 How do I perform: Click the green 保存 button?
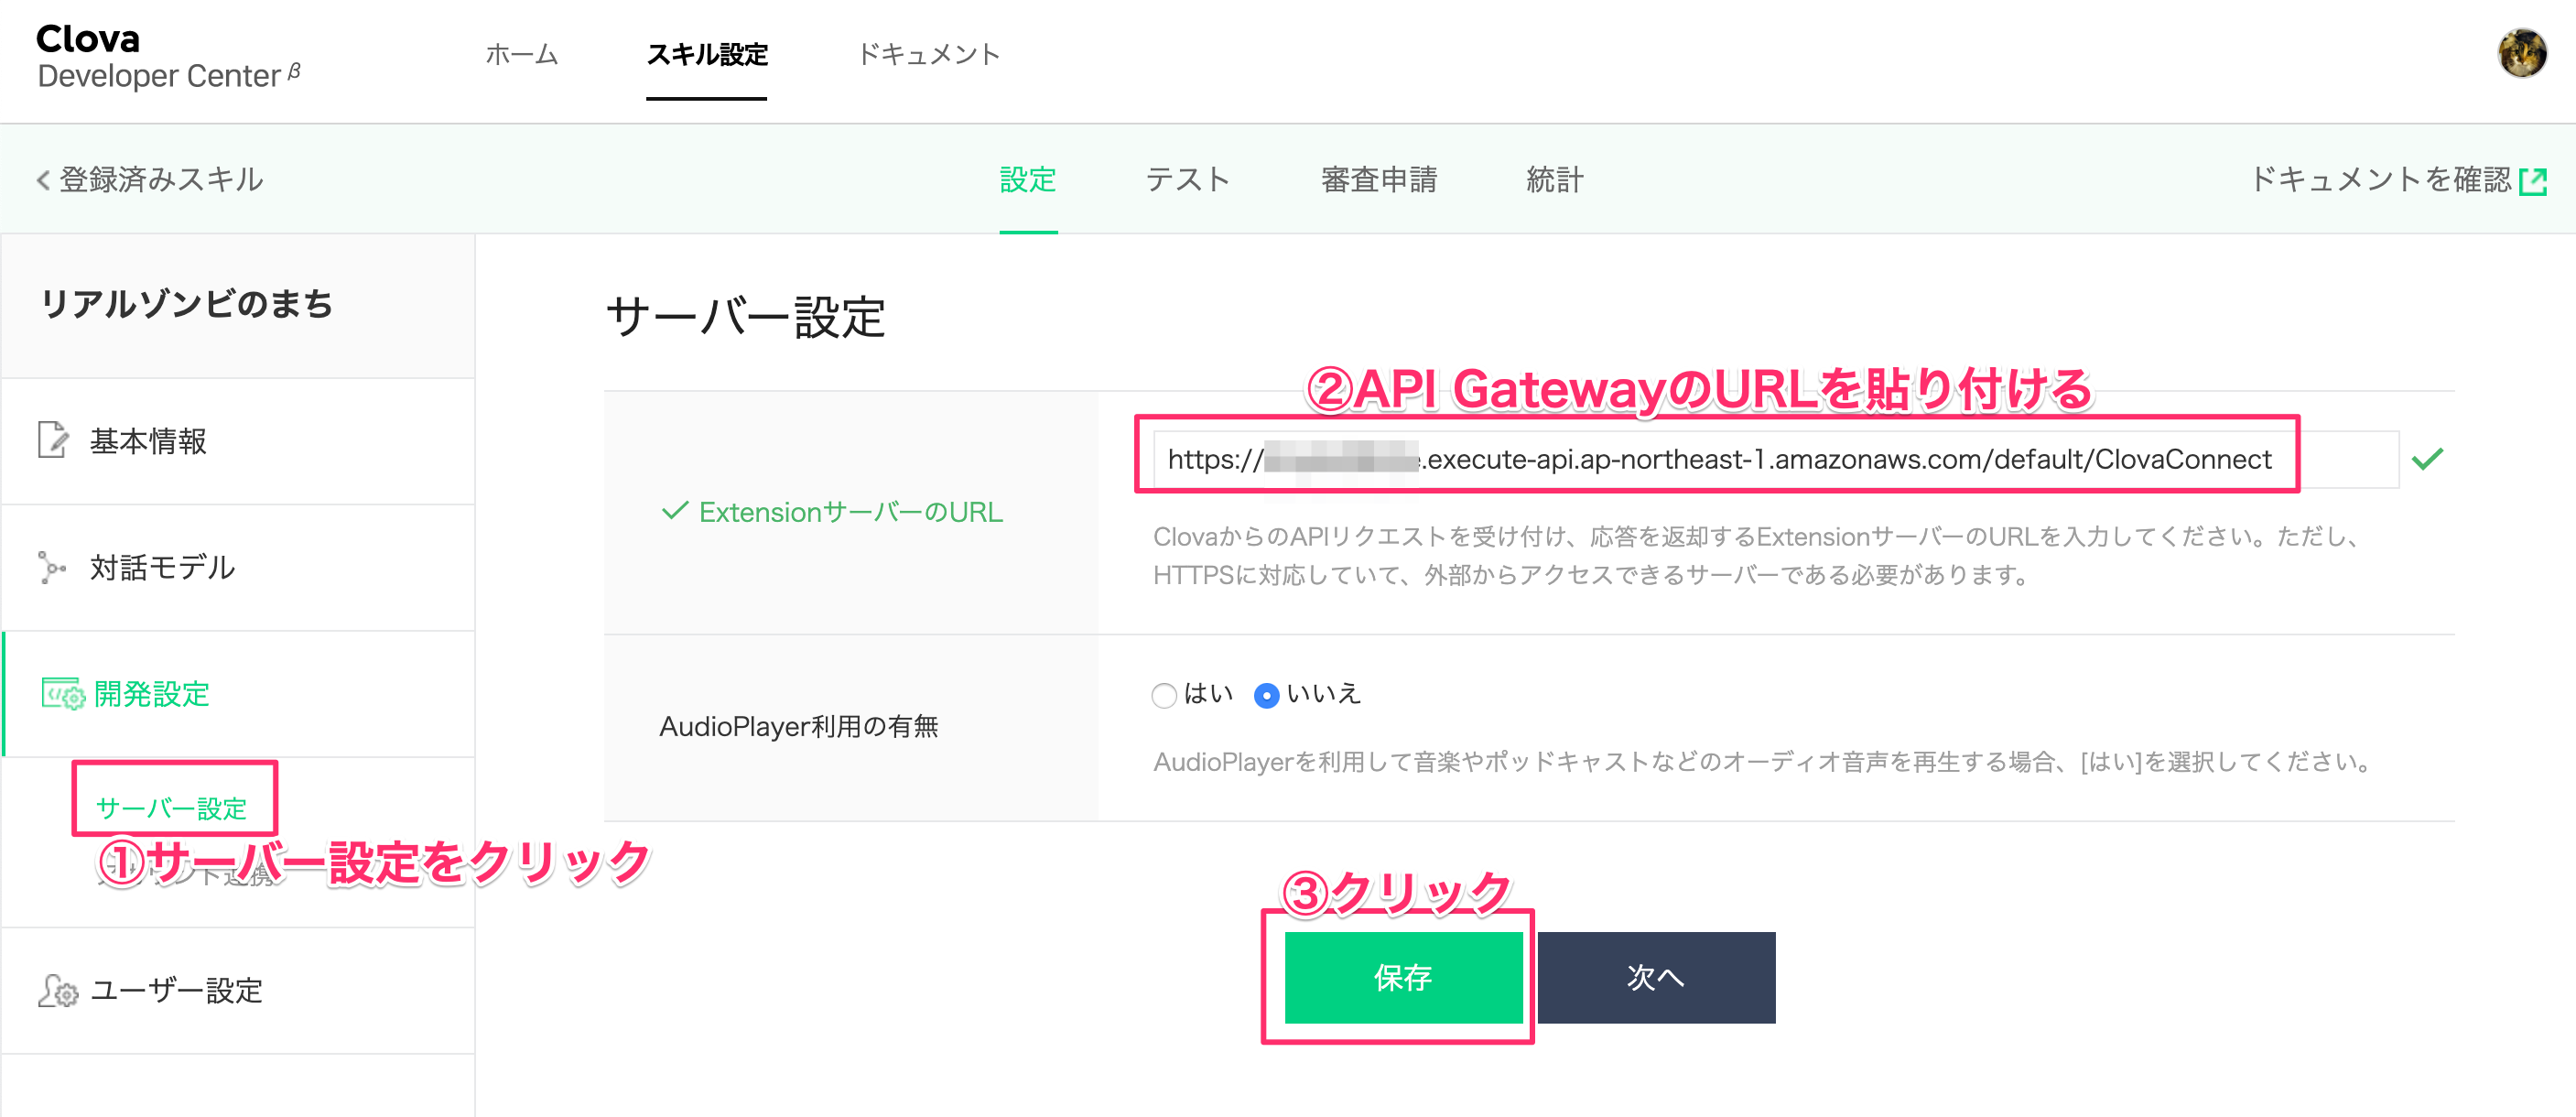pos(1403,977)
